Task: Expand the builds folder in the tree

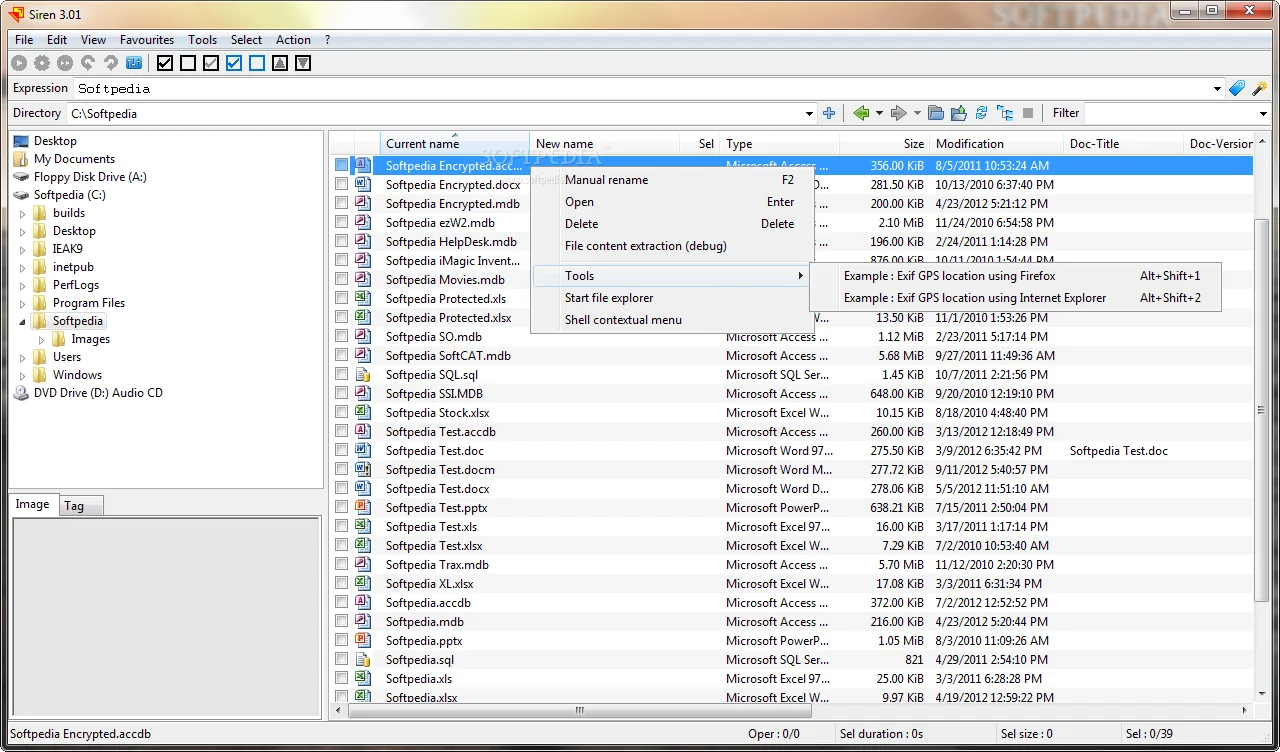Action: (x=23, y=213)
